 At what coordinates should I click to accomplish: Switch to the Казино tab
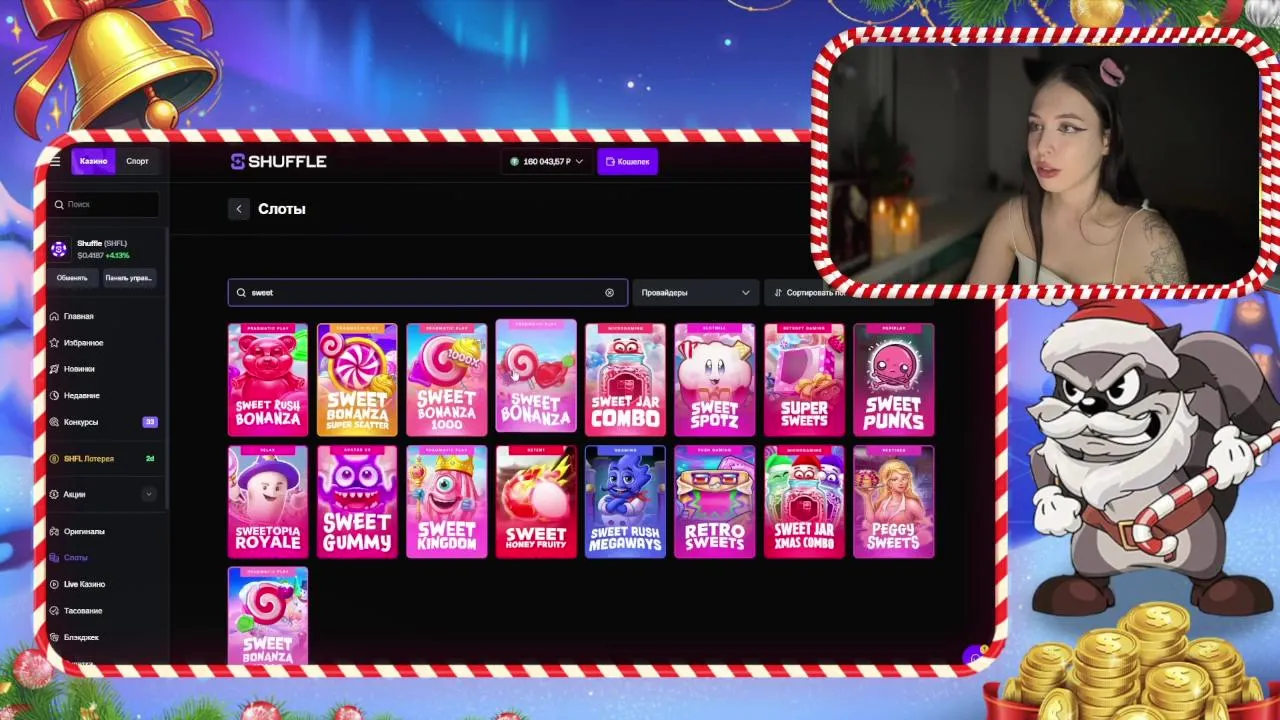click(x=93, y=161)
